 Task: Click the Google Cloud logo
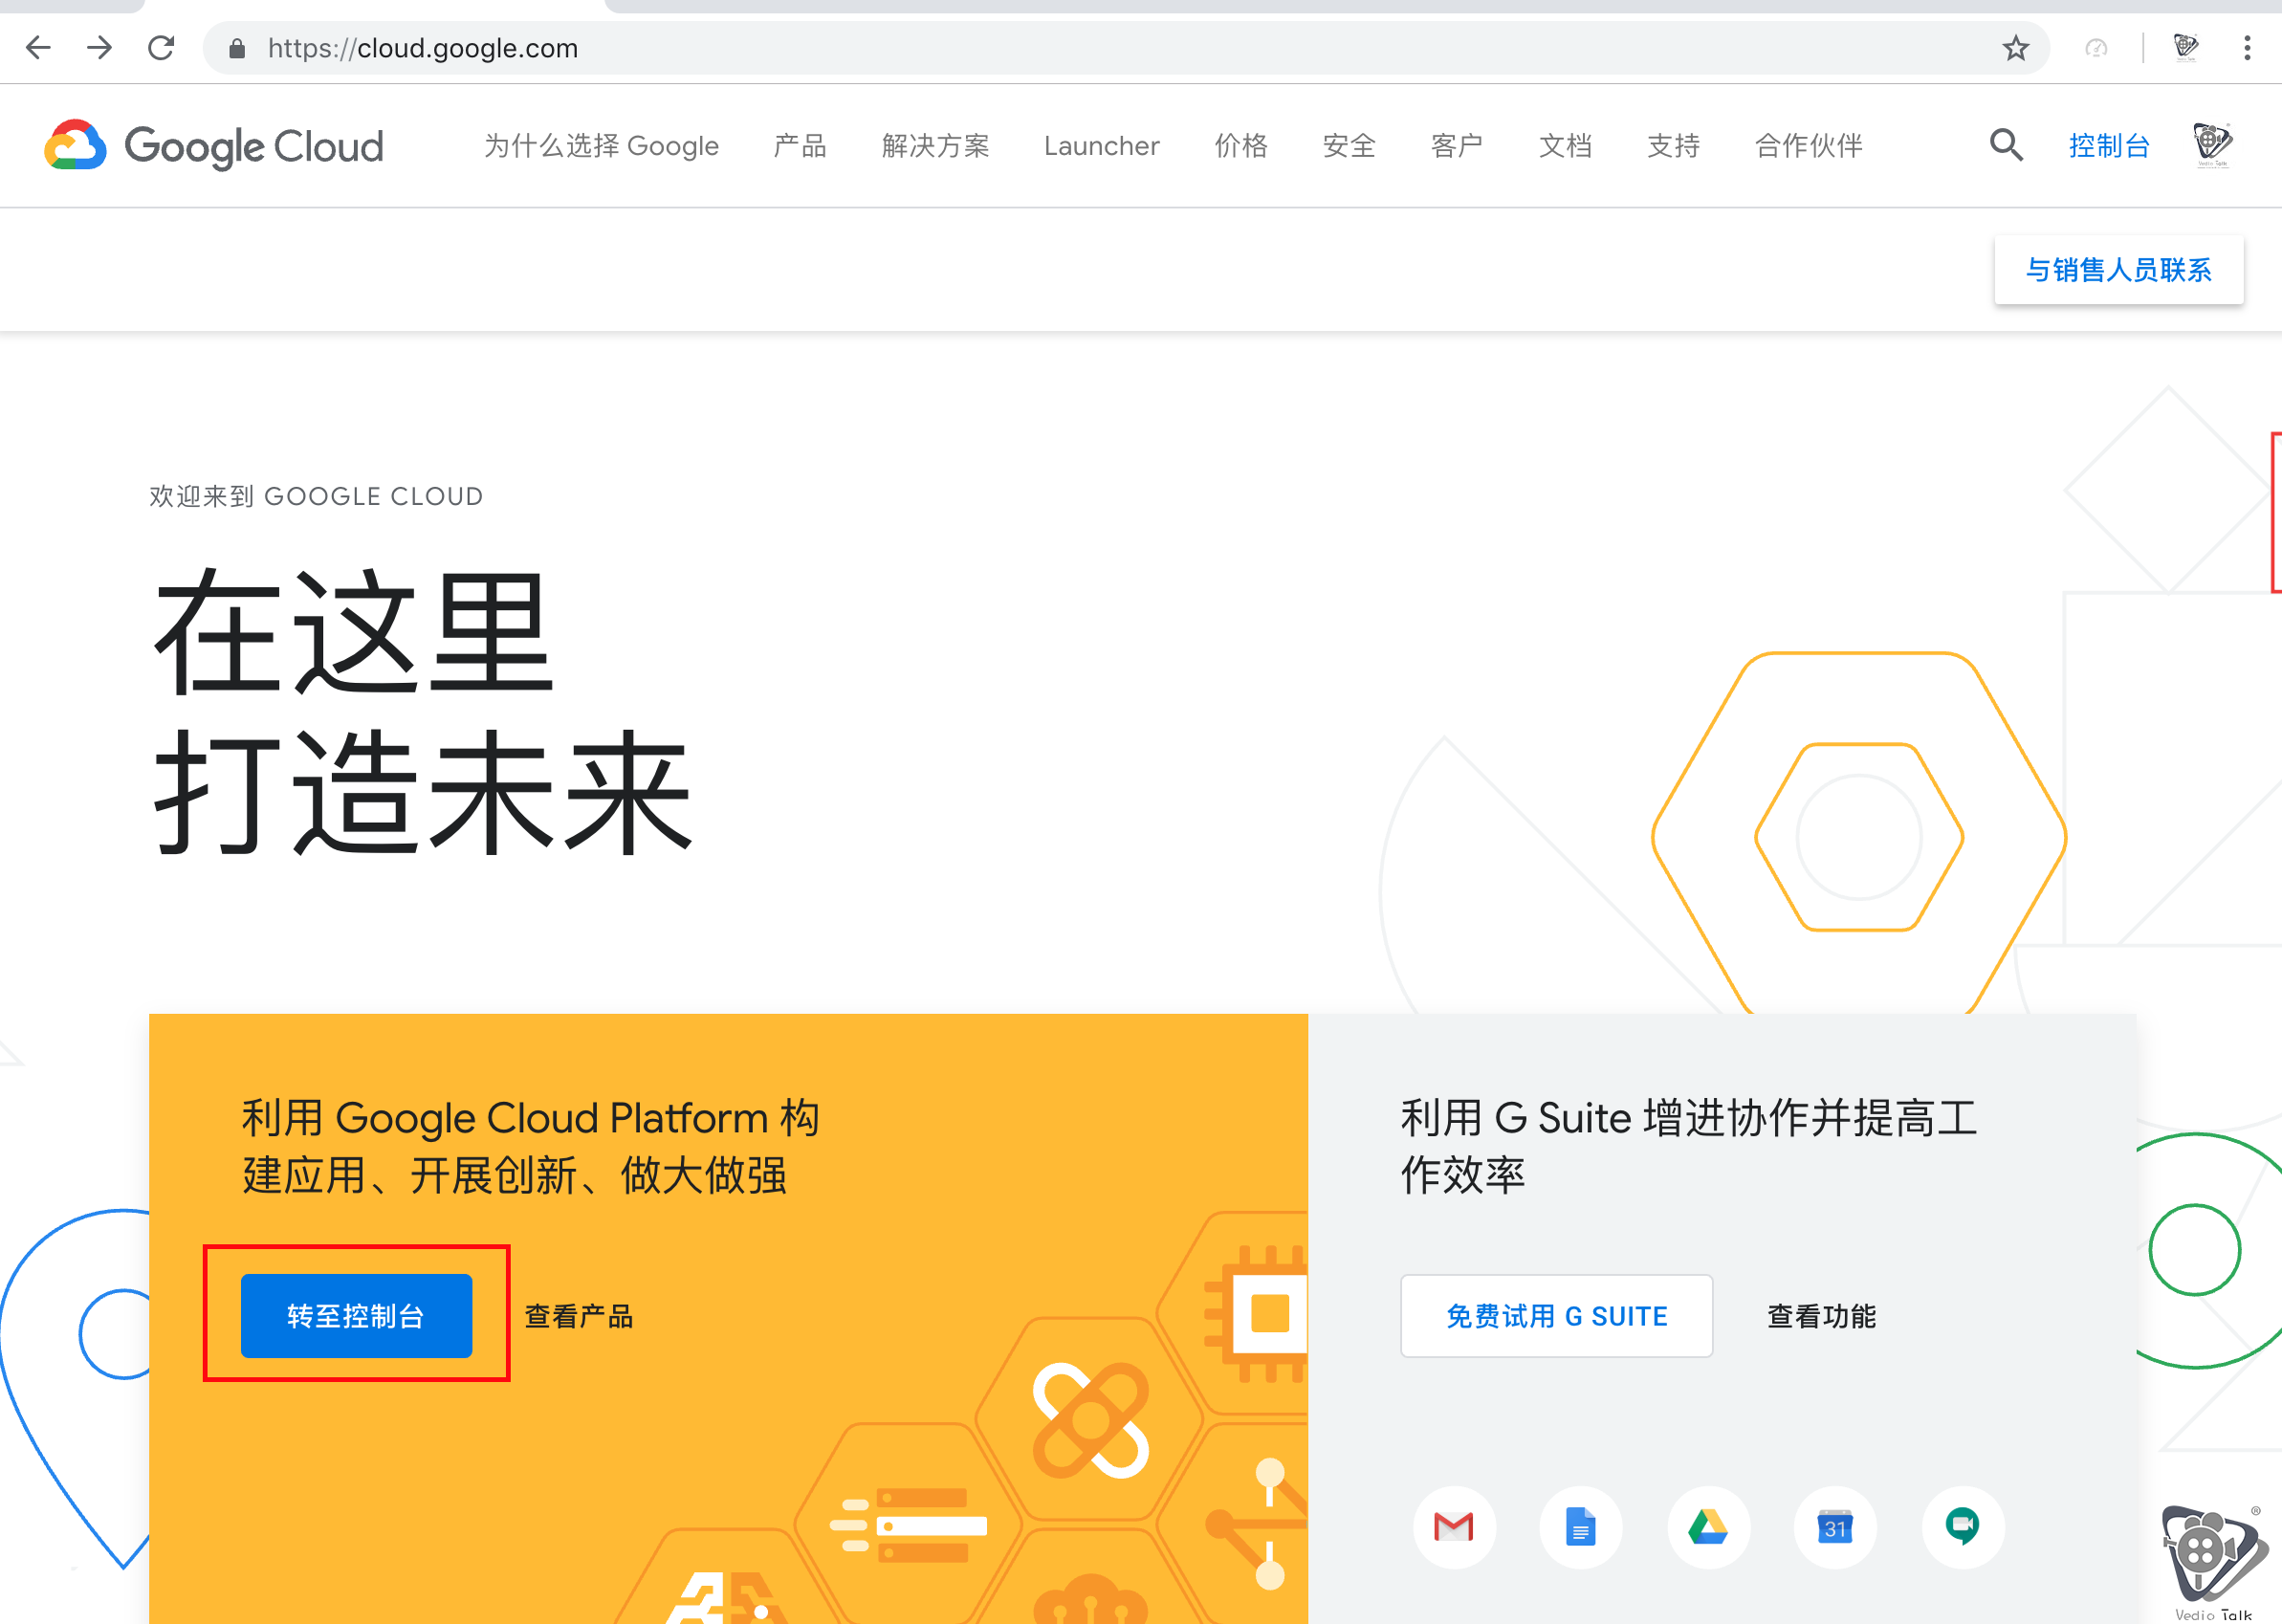tap(214, 146)
